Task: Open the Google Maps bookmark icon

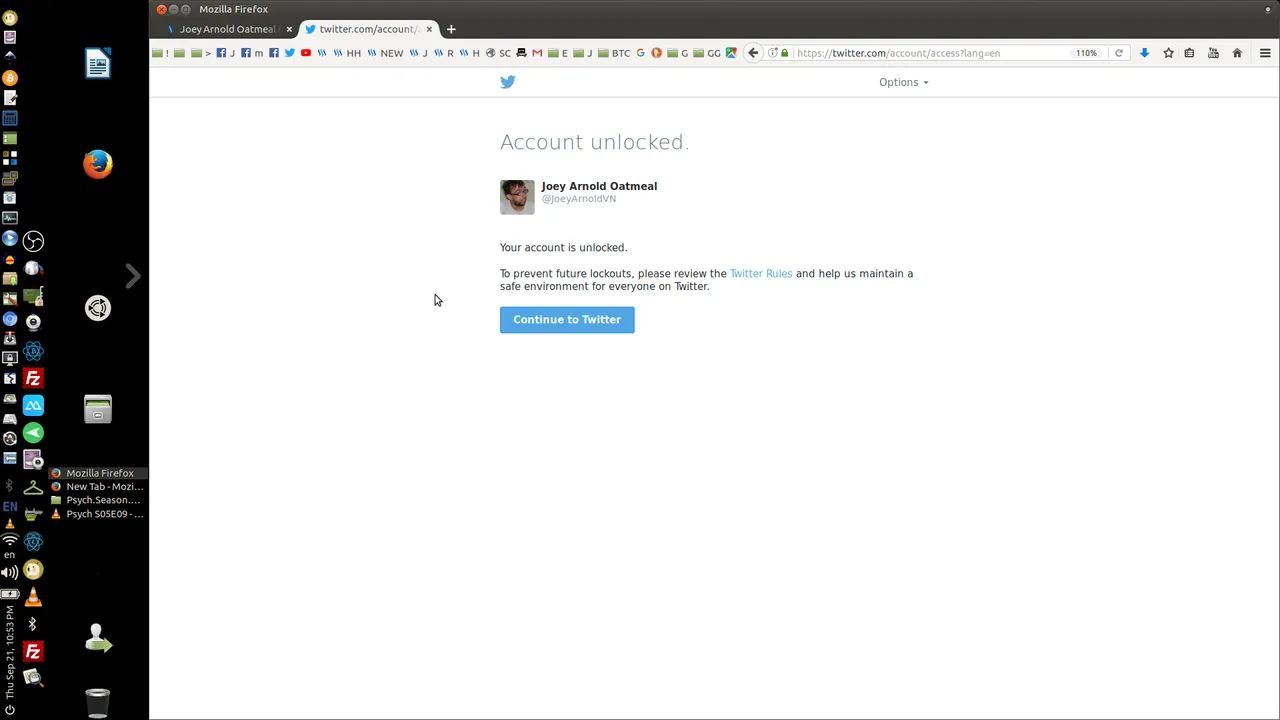Action: point(731,53)
